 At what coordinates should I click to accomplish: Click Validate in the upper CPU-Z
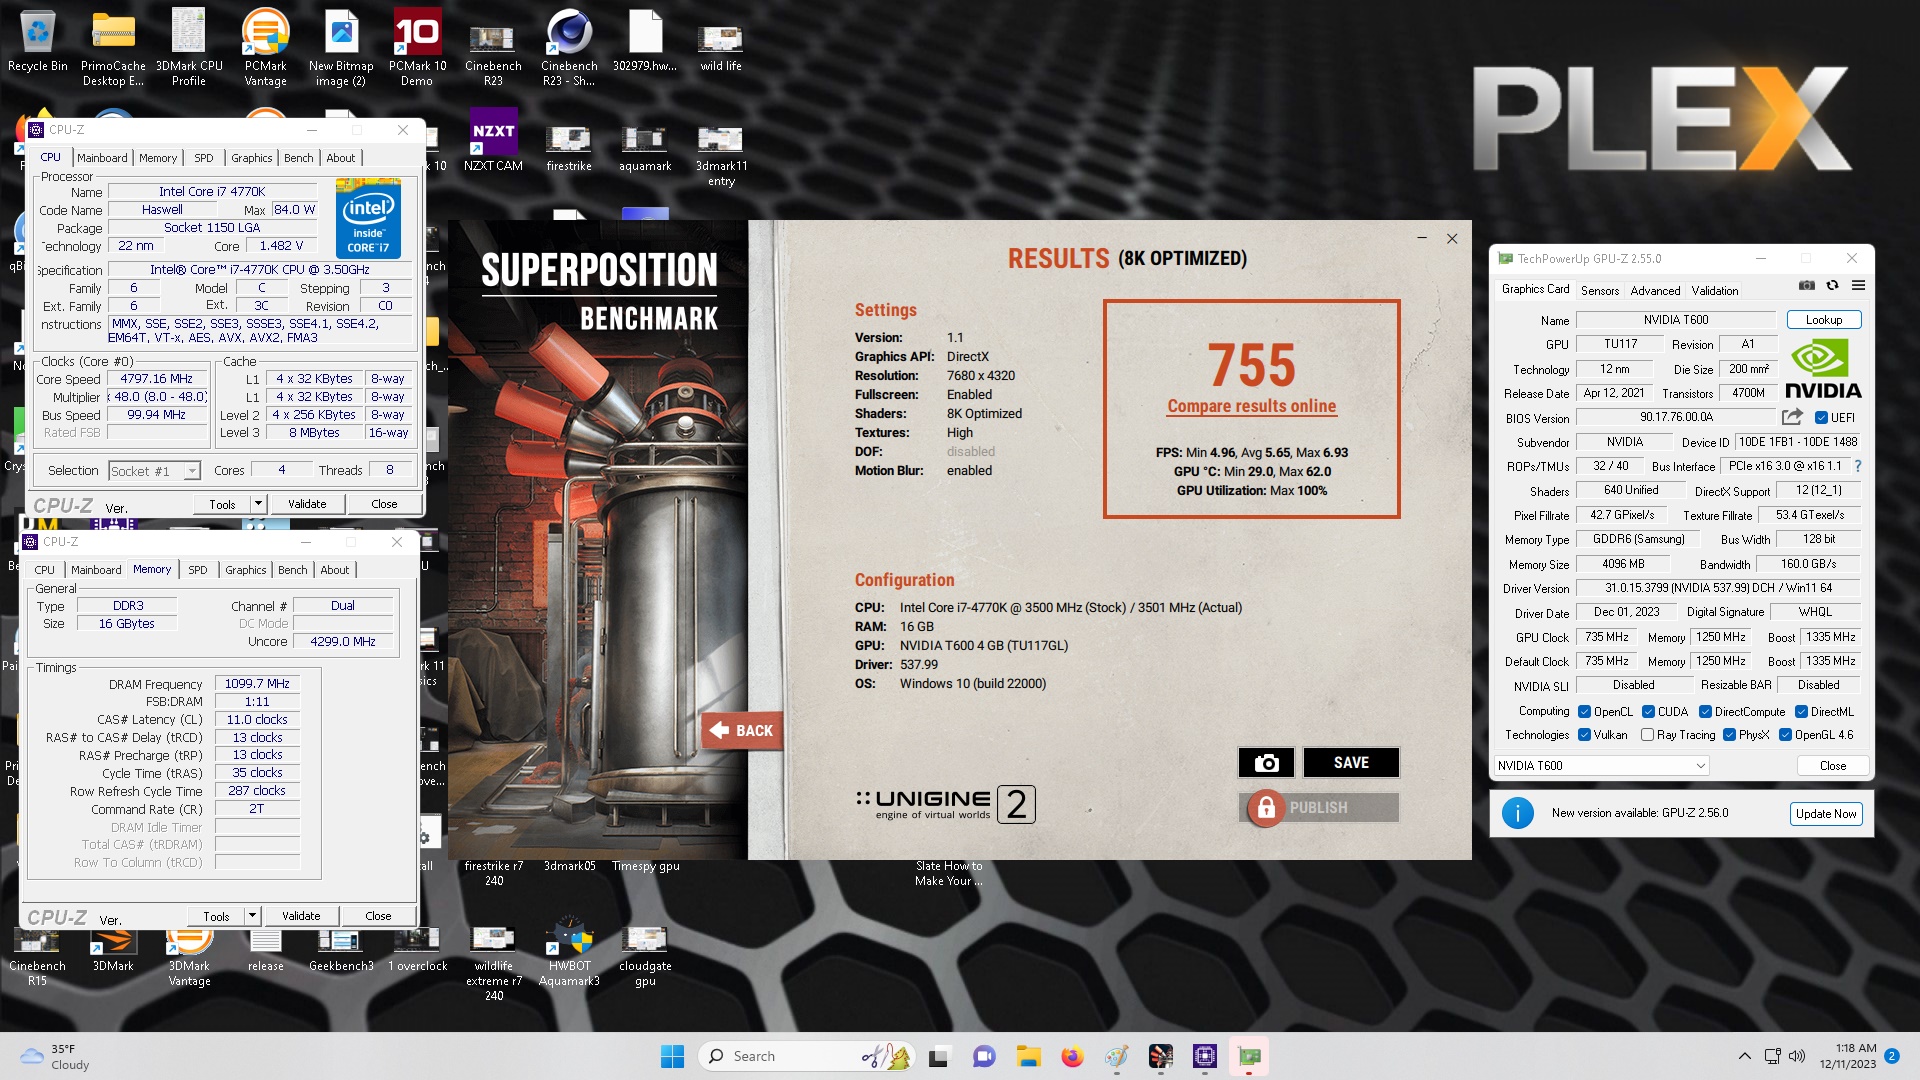click(307, 504)
